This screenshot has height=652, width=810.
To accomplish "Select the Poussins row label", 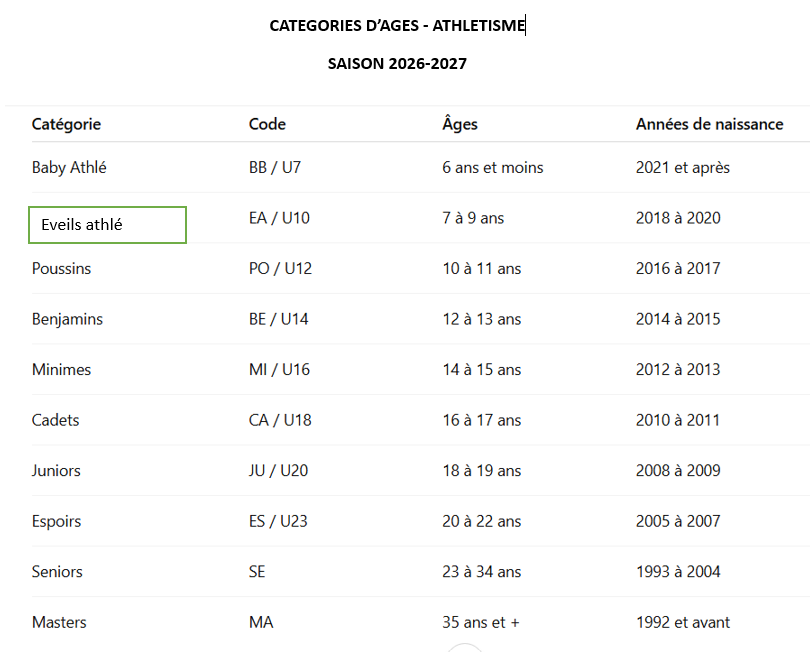I will [61, 269].
